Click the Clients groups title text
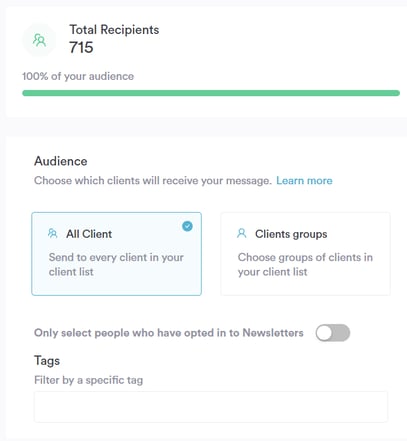The height and width of the screenshot is (441, 407). pyautogui.click(x=291, y=234)
